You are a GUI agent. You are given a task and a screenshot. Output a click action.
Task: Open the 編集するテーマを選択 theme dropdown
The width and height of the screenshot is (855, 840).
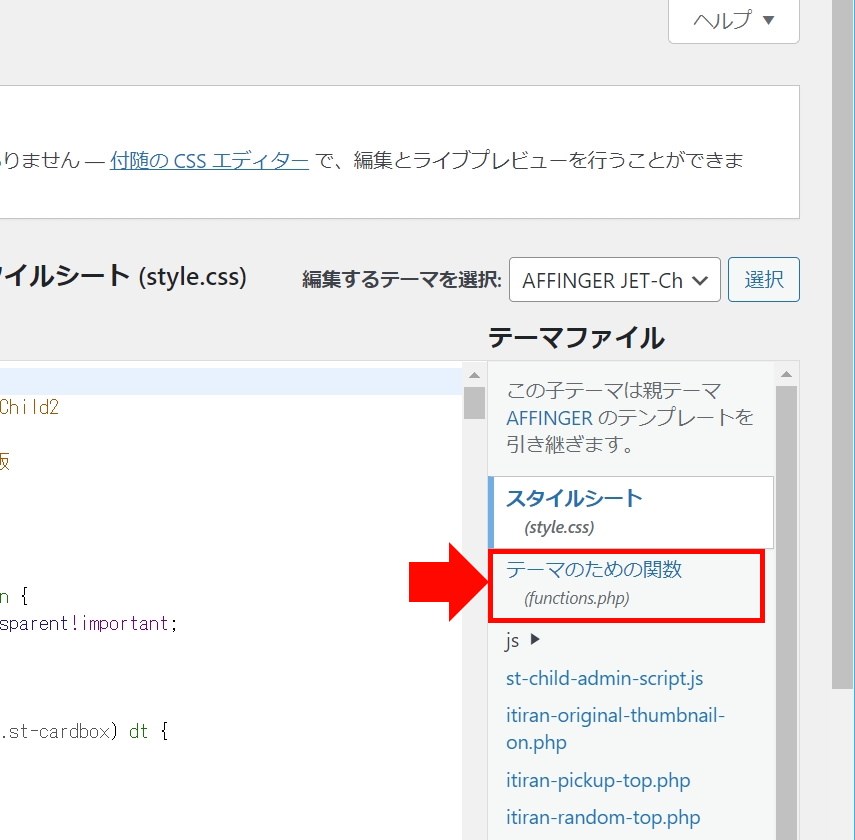[x=614, y=280]
